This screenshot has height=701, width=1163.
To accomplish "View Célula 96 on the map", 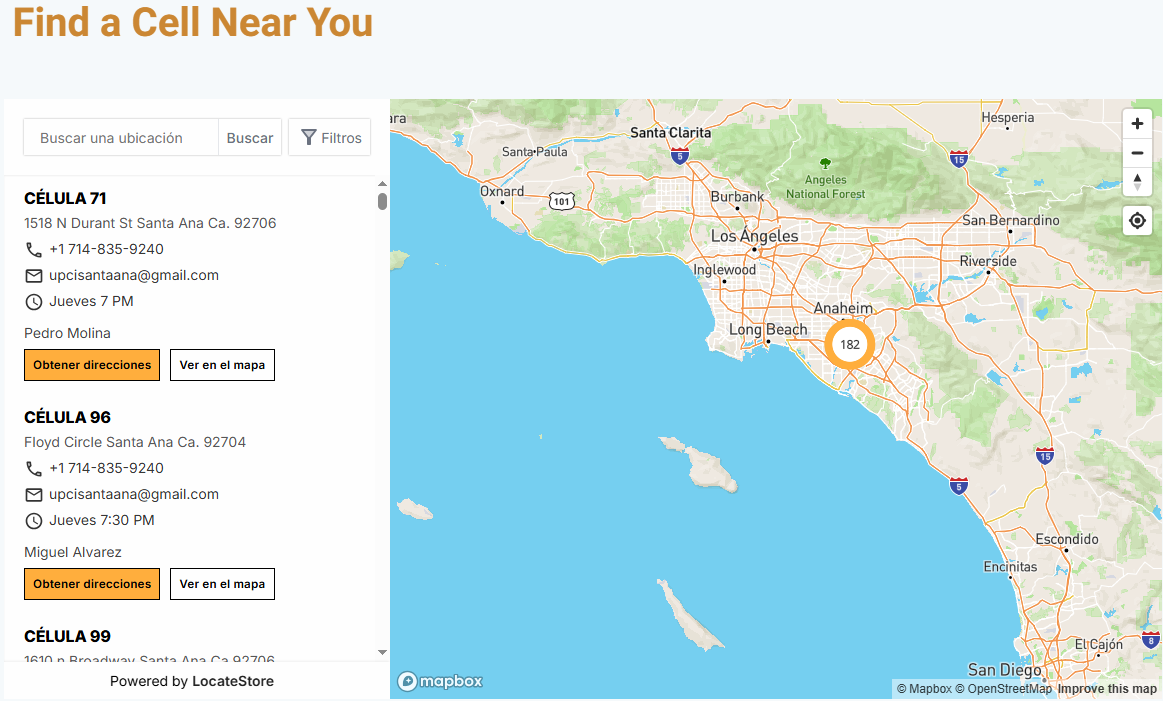I will click(x=222, y=584).
